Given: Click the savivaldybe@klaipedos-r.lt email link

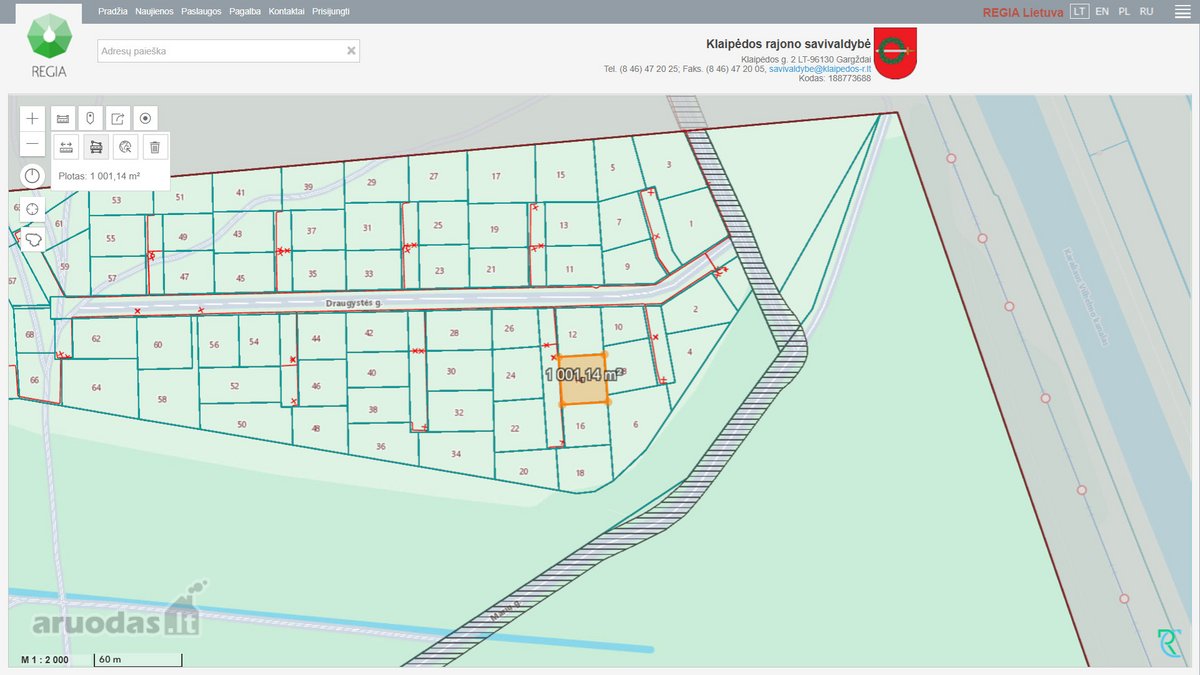Looking at the screenshot, I should 820,69.
